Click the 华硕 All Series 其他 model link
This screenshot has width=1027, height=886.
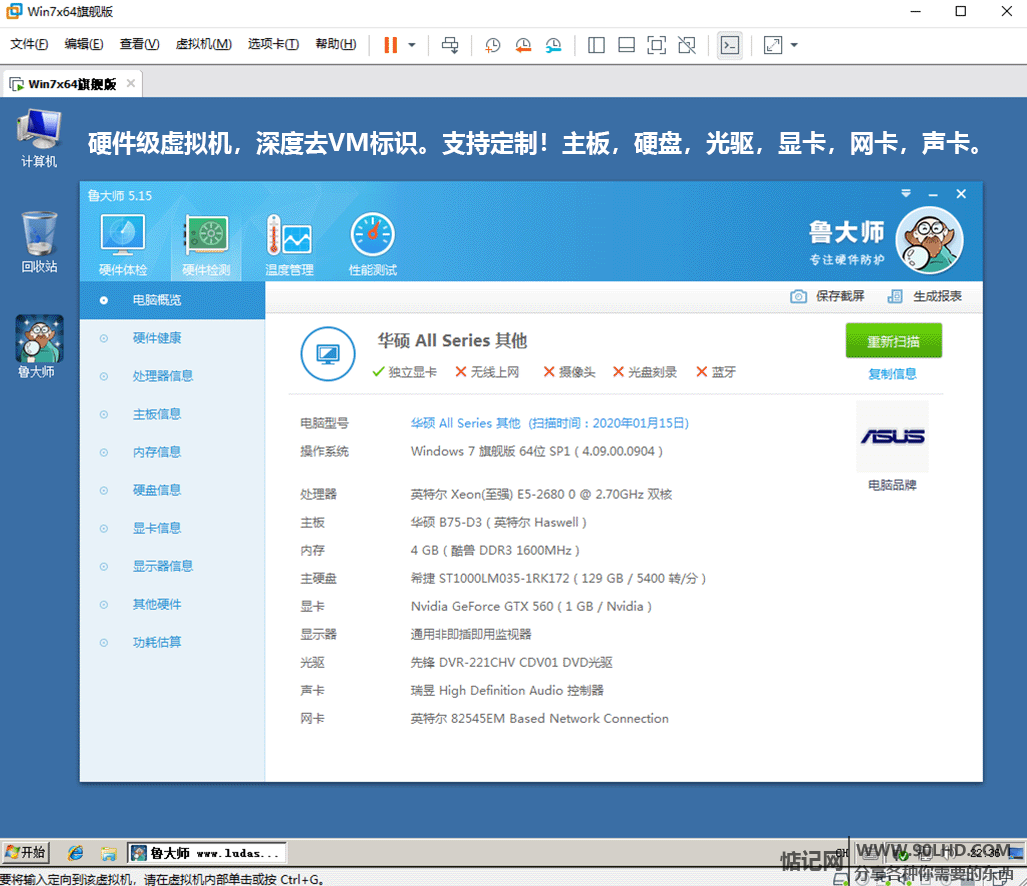[x=550, y=423]
